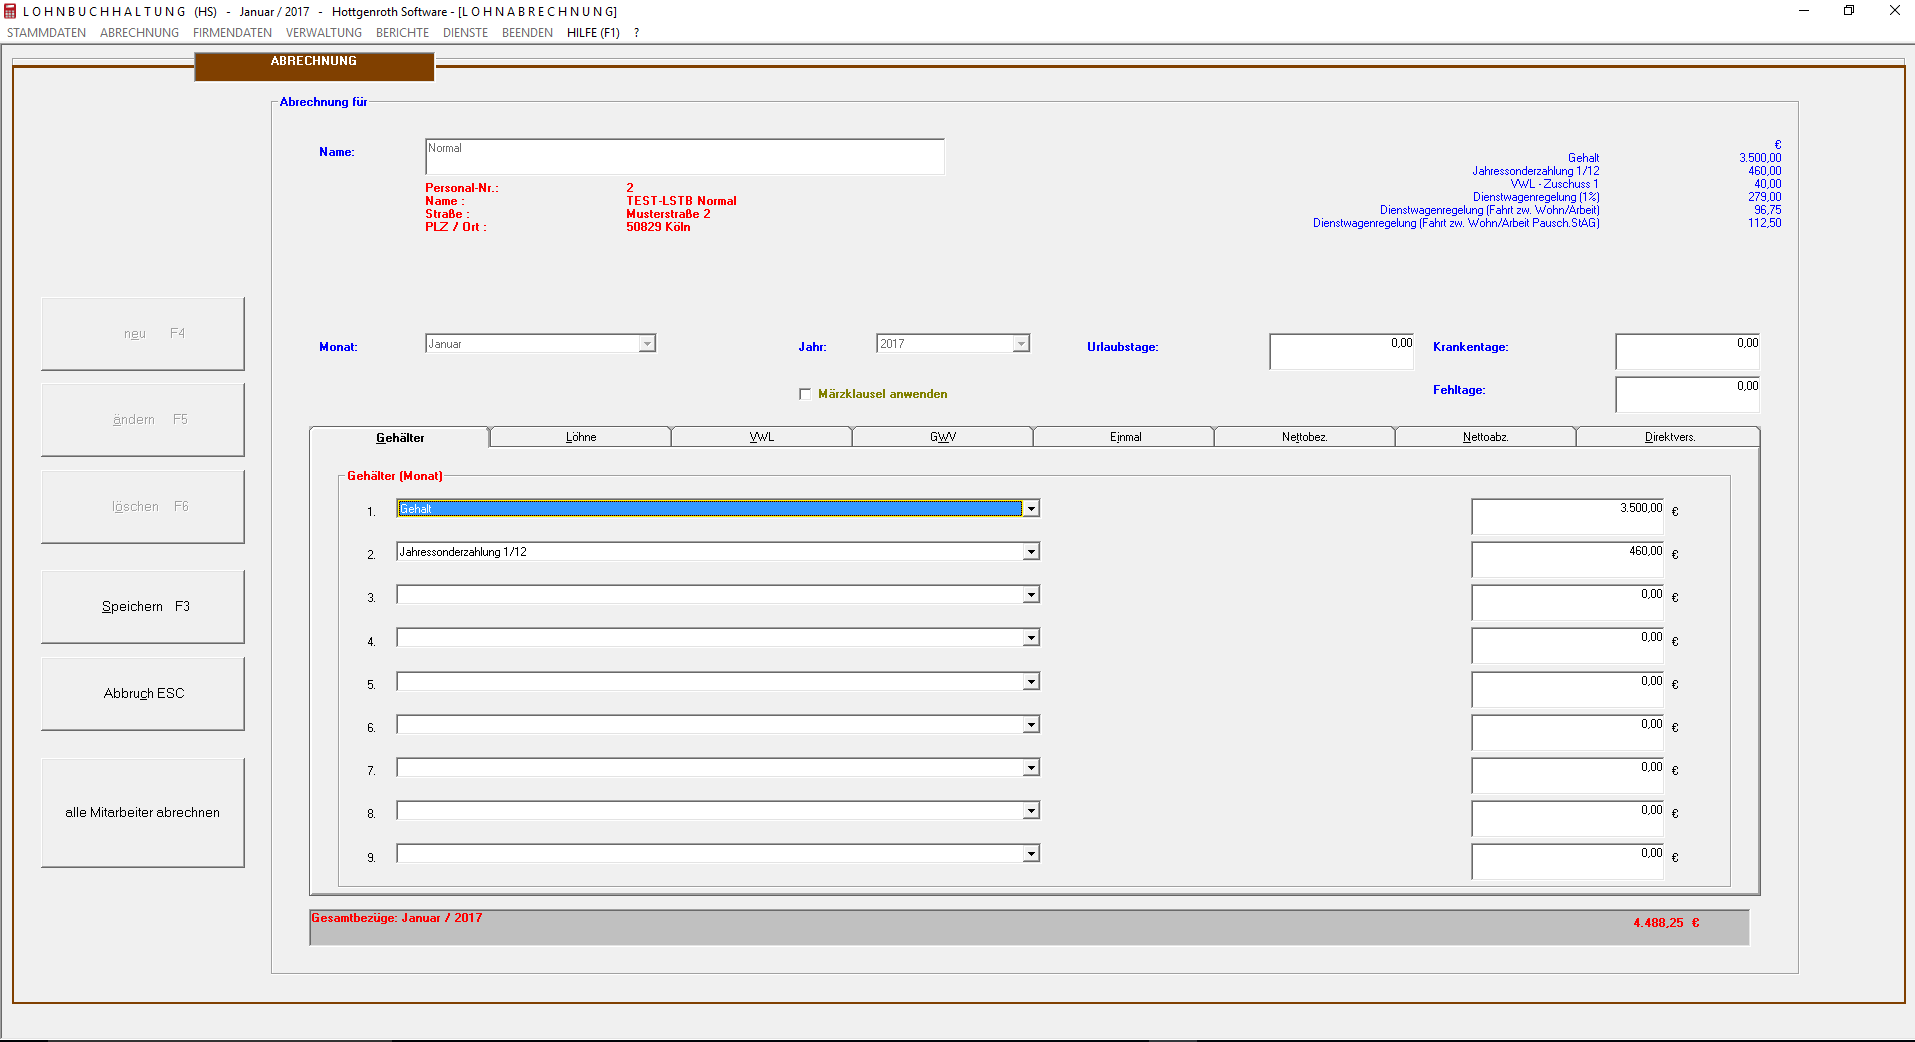This screenshot has width=1915, height=1042.
Task: Click the Gehalt amount field showing 3.500,00
Action: pyautogui.click(x=1567, y=516)
